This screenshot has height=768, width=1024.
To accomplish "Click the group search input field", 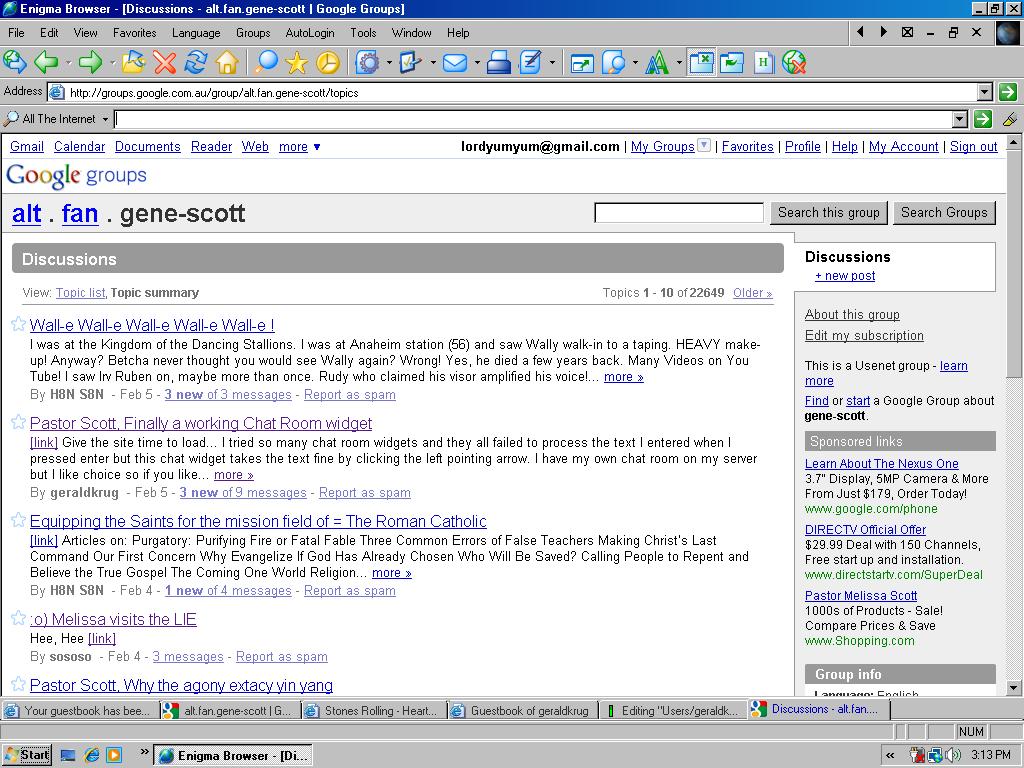I will pos(679,212).
